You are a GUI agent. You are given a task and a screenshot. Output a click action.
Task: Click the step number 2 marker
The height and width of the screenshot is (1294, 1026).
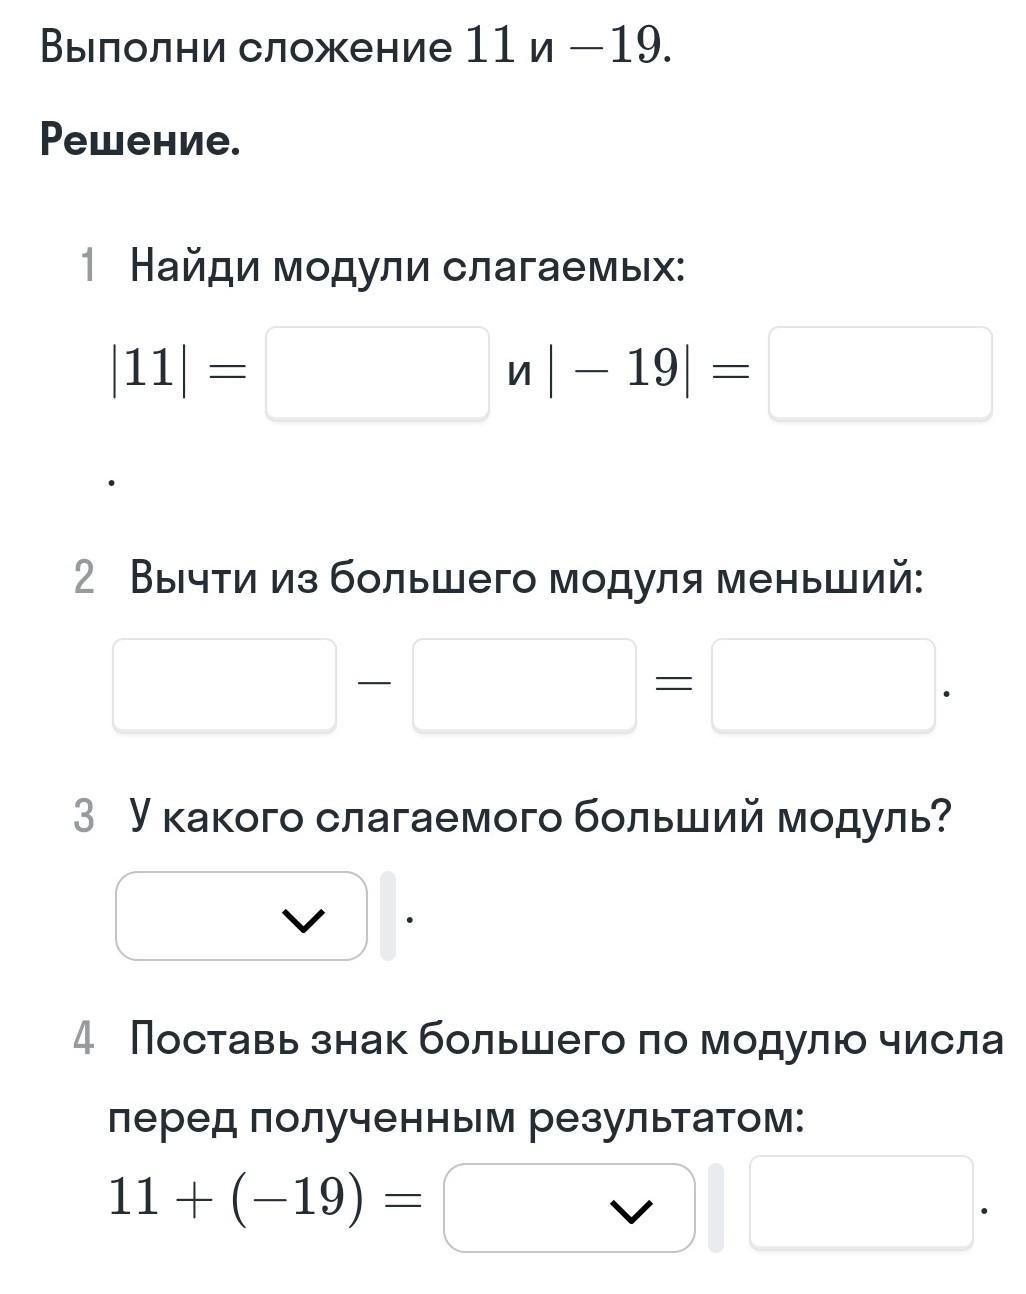coord(85,578)
